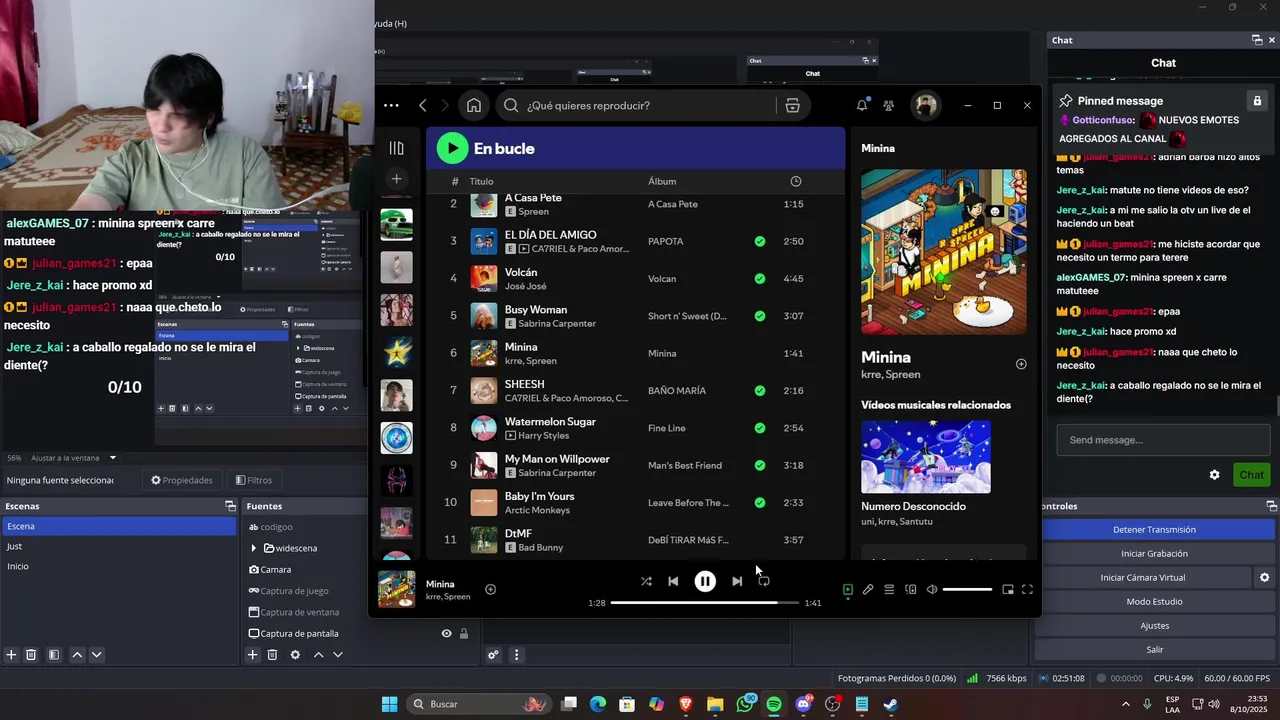Viewport: 1280px width, 720px height.
Task: Skip to previous track in Spotify
Action: click(673, 581)
